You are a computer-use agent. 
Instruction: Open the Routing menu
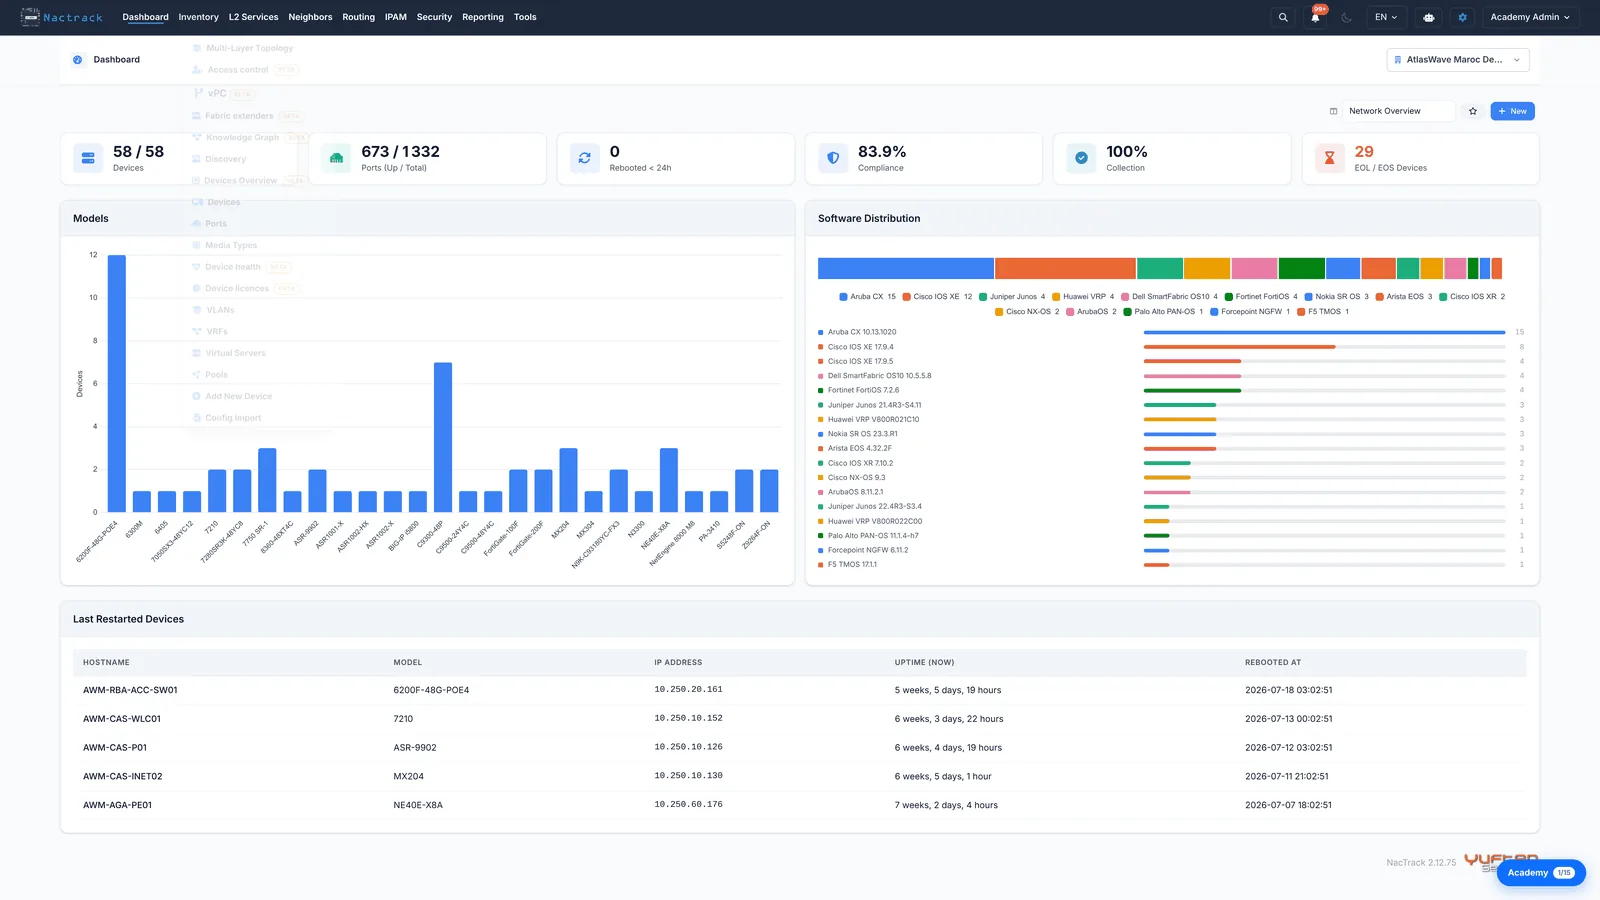359,17
